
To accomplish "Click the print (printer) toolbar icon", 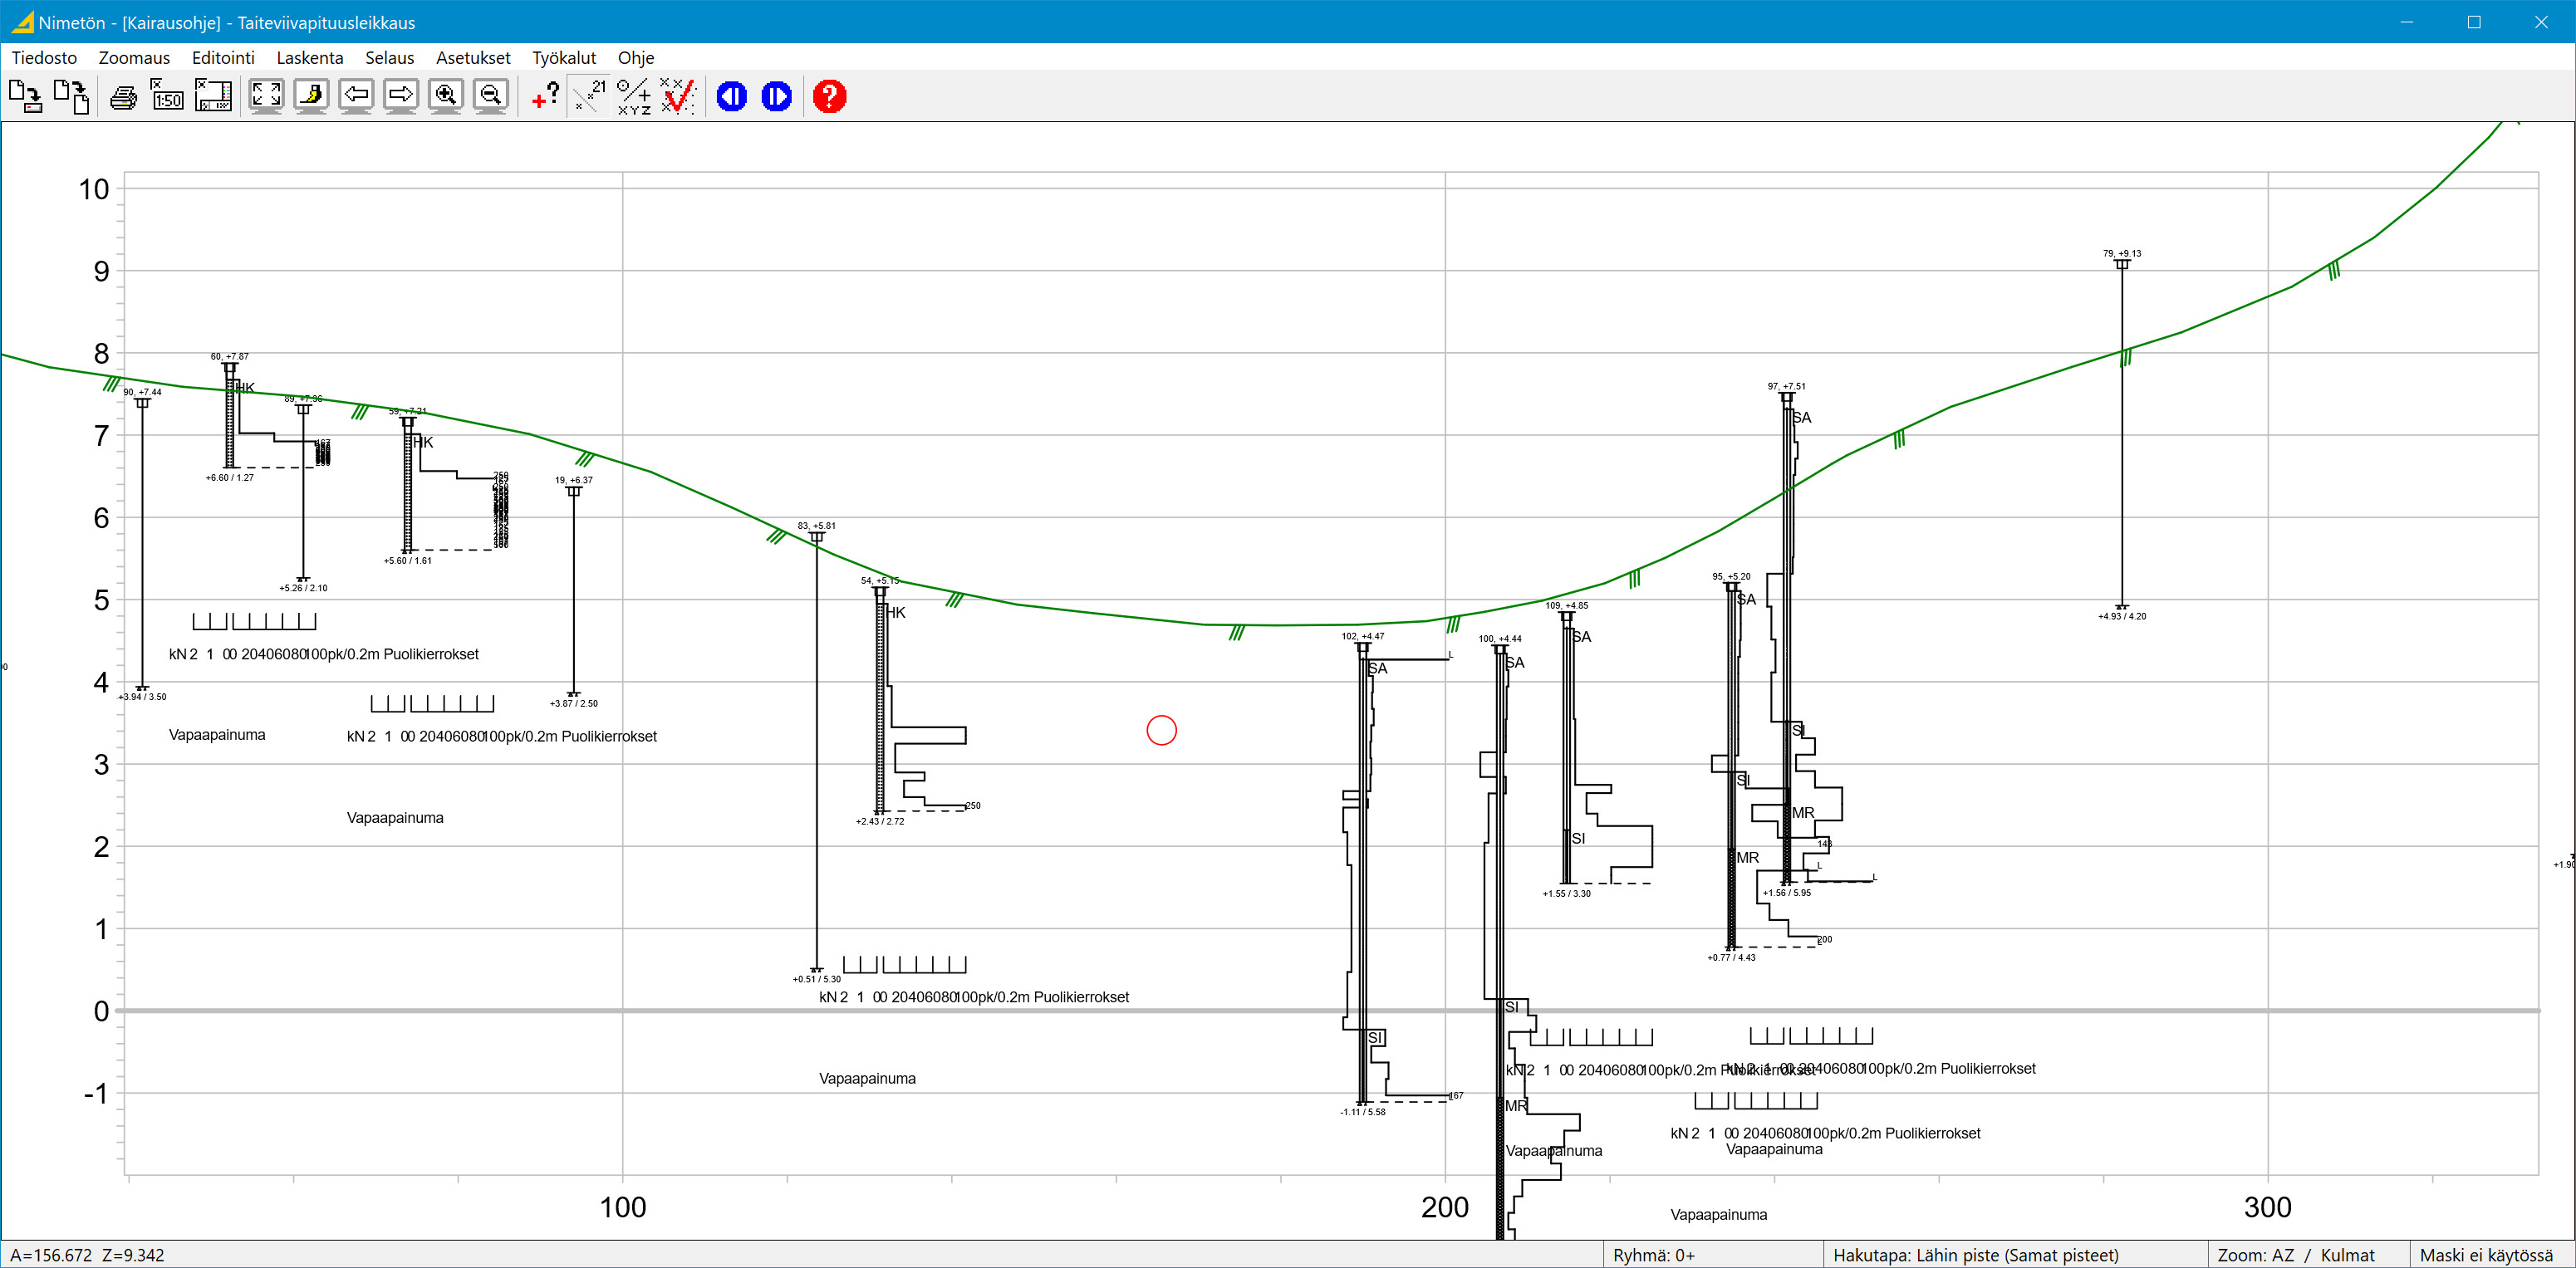I will click(123, 97).
